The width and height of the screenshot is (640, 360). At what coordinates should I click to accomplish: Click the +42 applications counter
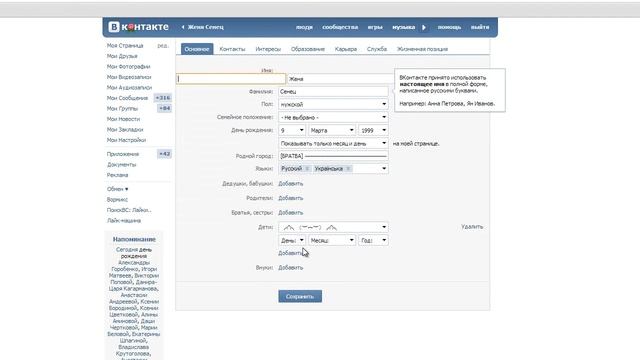click(x=164, y=154)
